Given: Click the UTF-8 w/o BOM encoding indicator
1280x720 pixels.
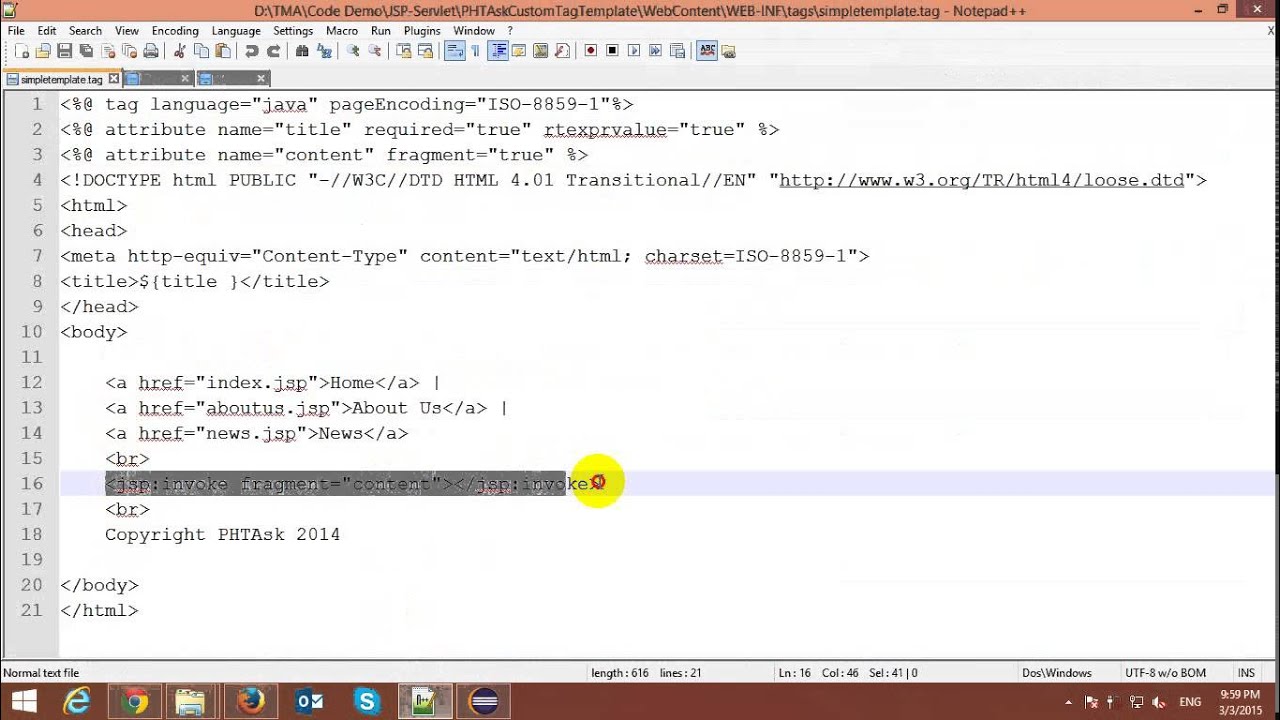Looking at the screenshot, I should tap(1165, 673).
